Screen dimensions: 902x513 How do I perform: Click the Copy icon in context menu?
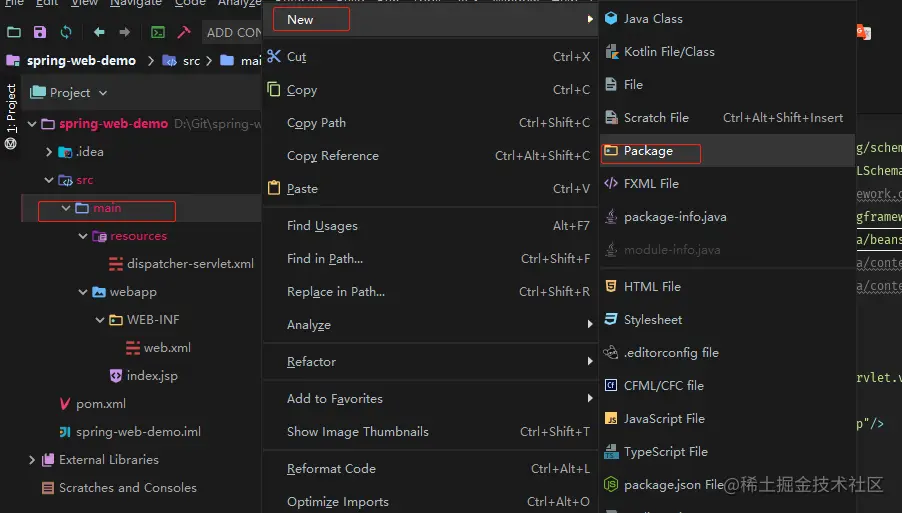(x=274, y=89)
